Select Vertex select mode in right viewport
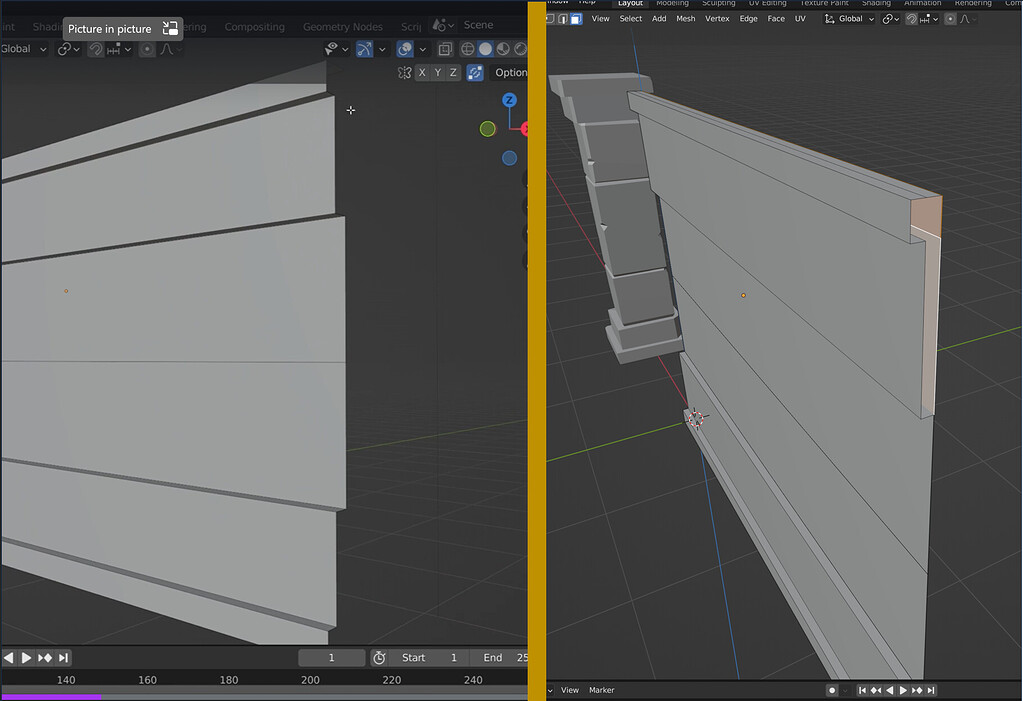The width and height of the screenshot is (1023, 701). coord(549,18)
